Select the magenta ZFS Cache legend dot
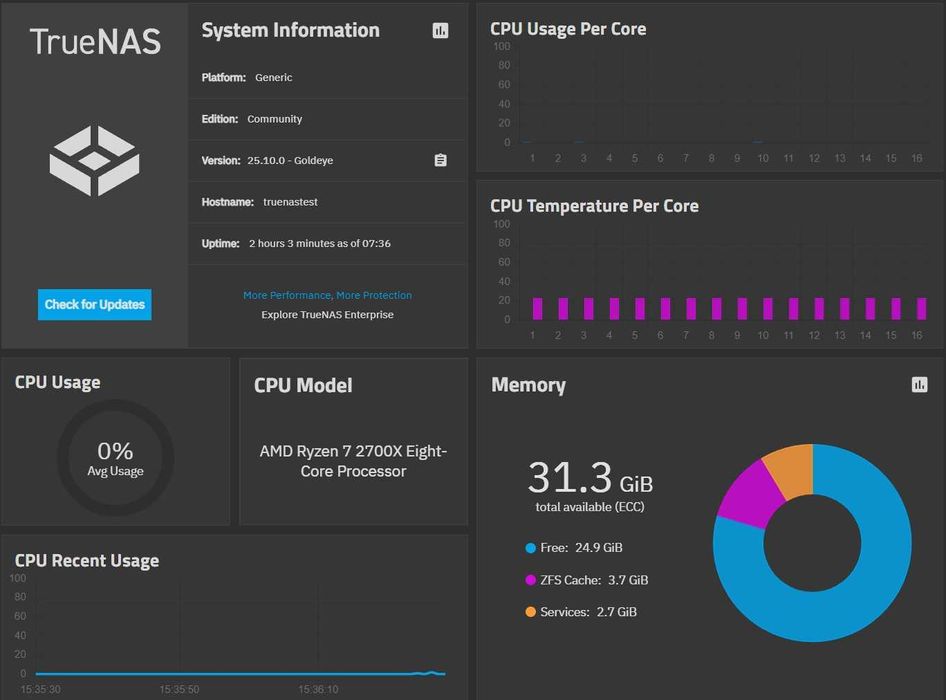This screenshot has height=700, width=946. coord(530,580)
